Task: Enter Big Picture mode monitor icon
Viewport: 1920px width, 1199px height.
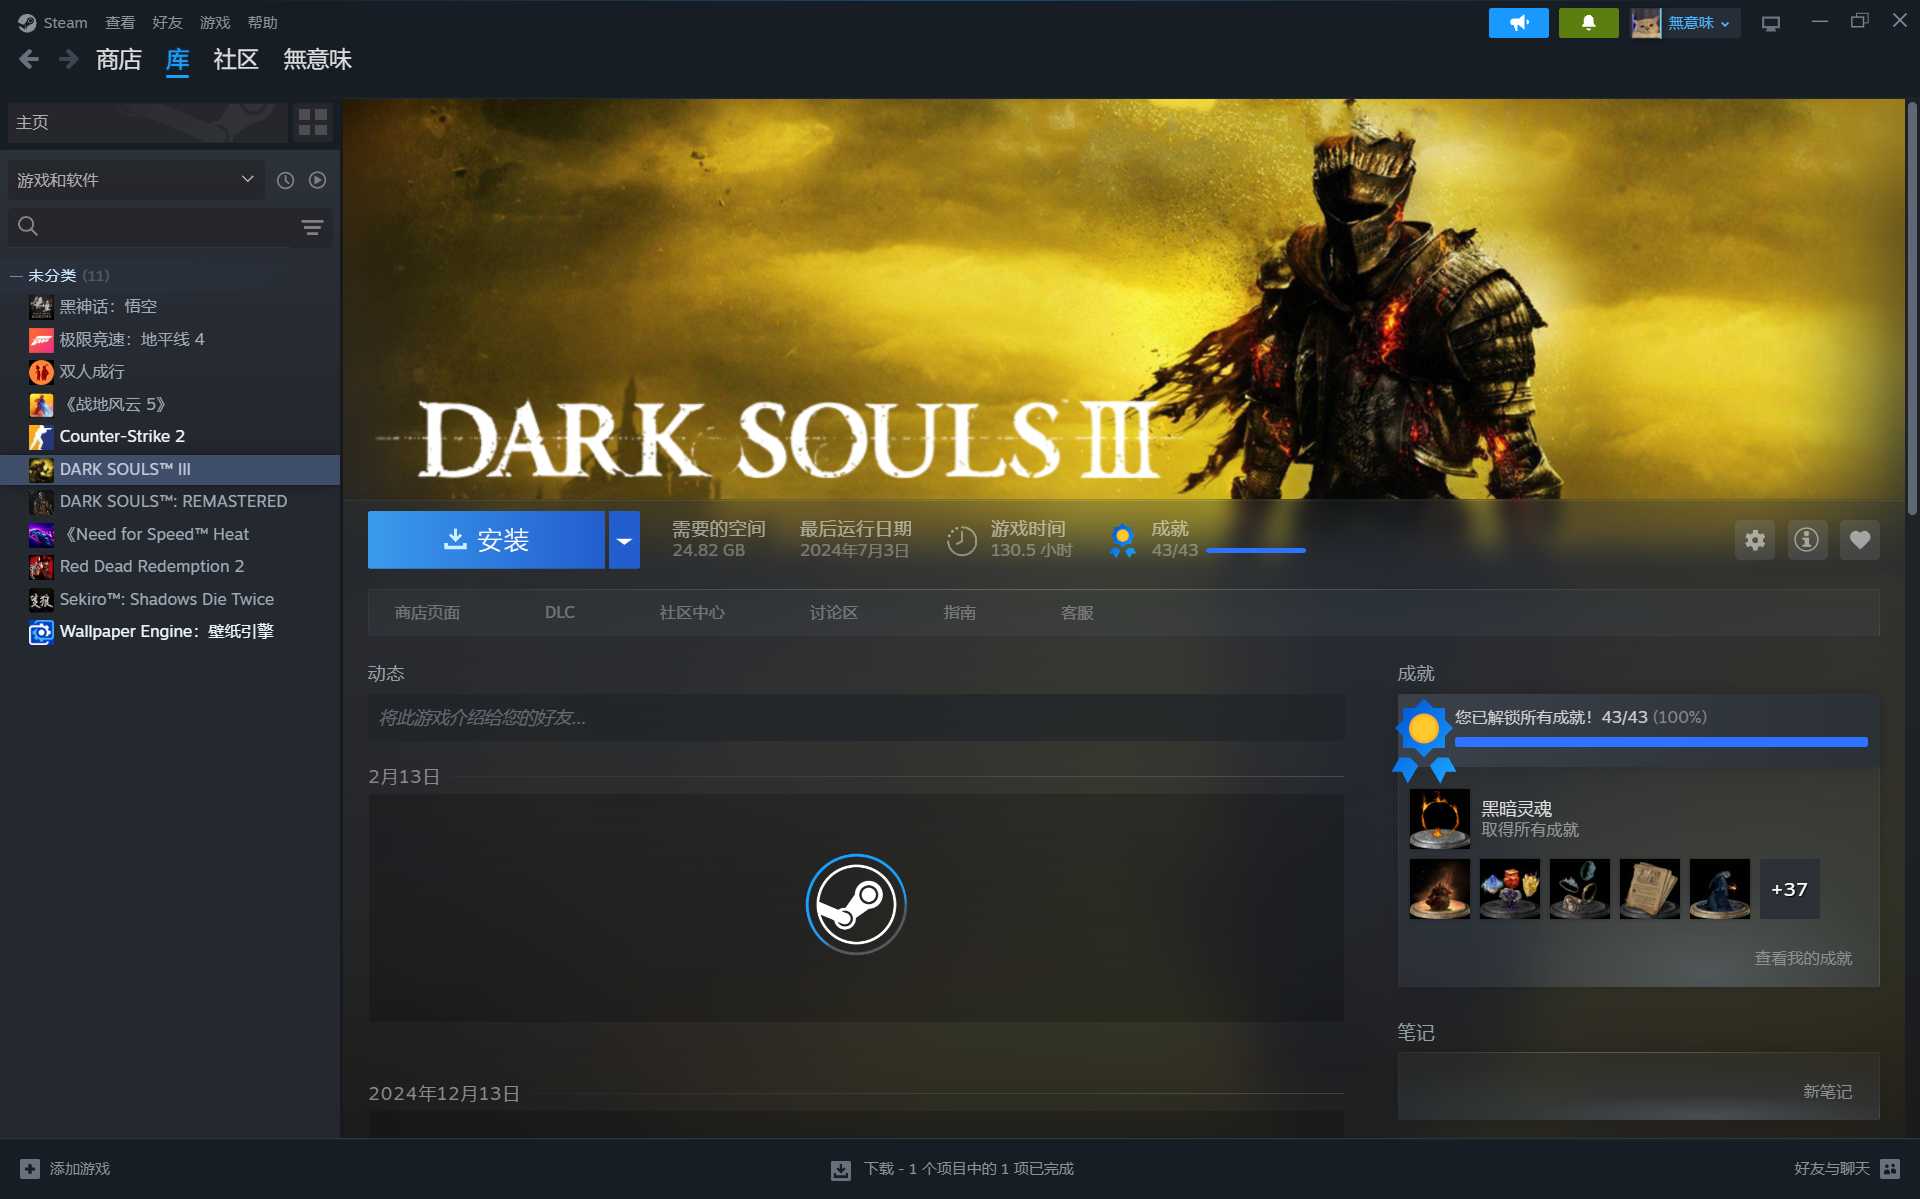Action: pos(1771,23)
